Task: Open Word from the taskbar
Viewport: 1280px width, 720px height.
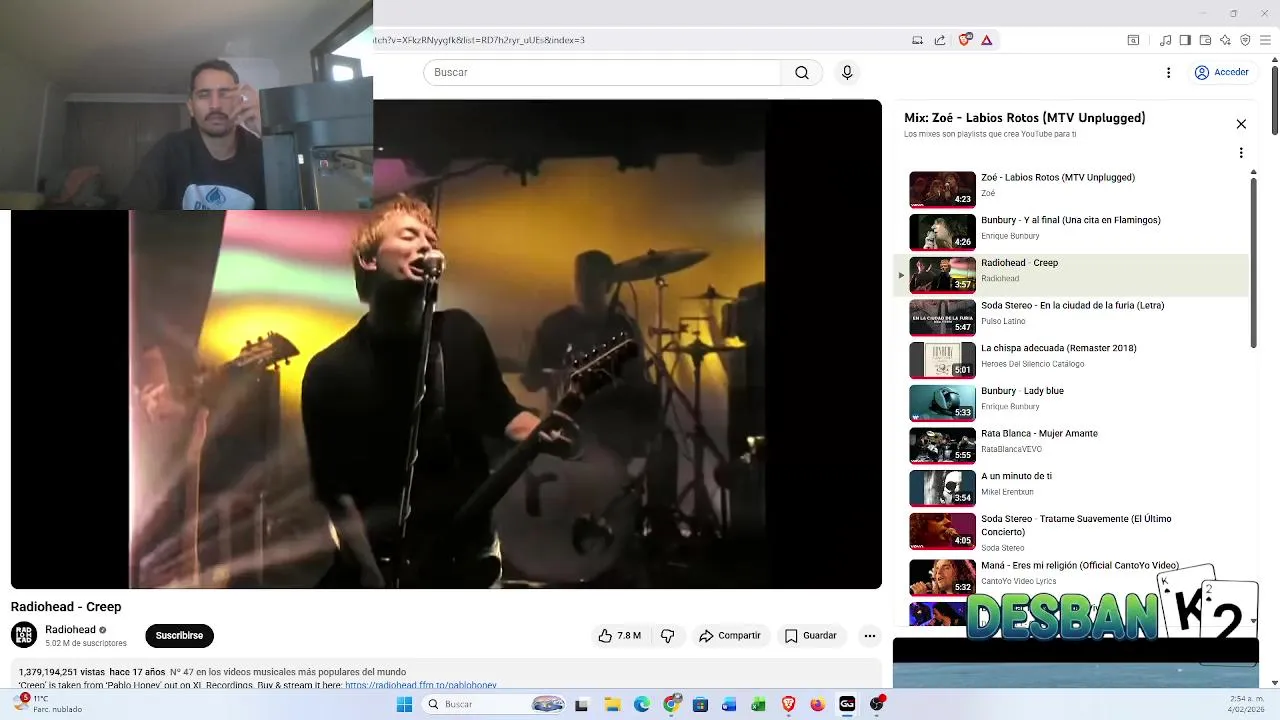Action: pyautogui.click(x=729, y=704)
